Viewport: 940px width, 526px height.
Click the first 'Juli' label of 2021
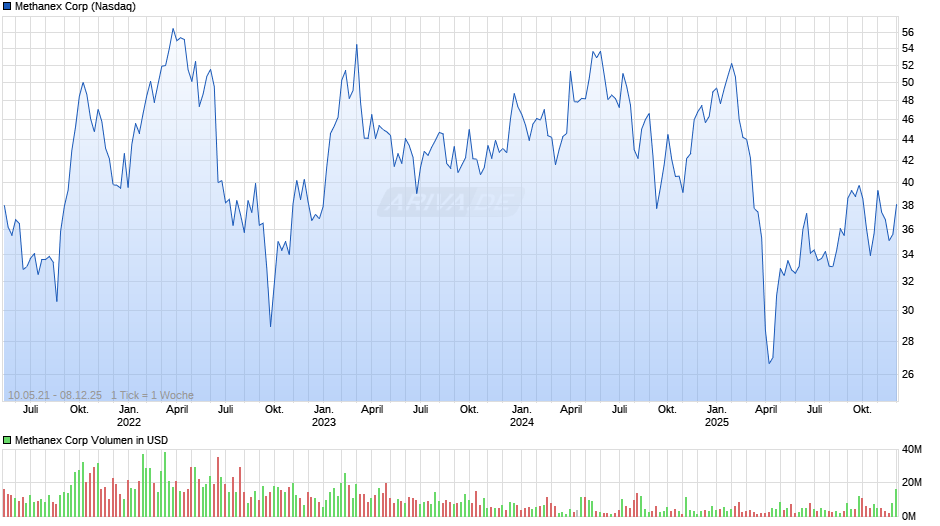(x=31, y=410)
